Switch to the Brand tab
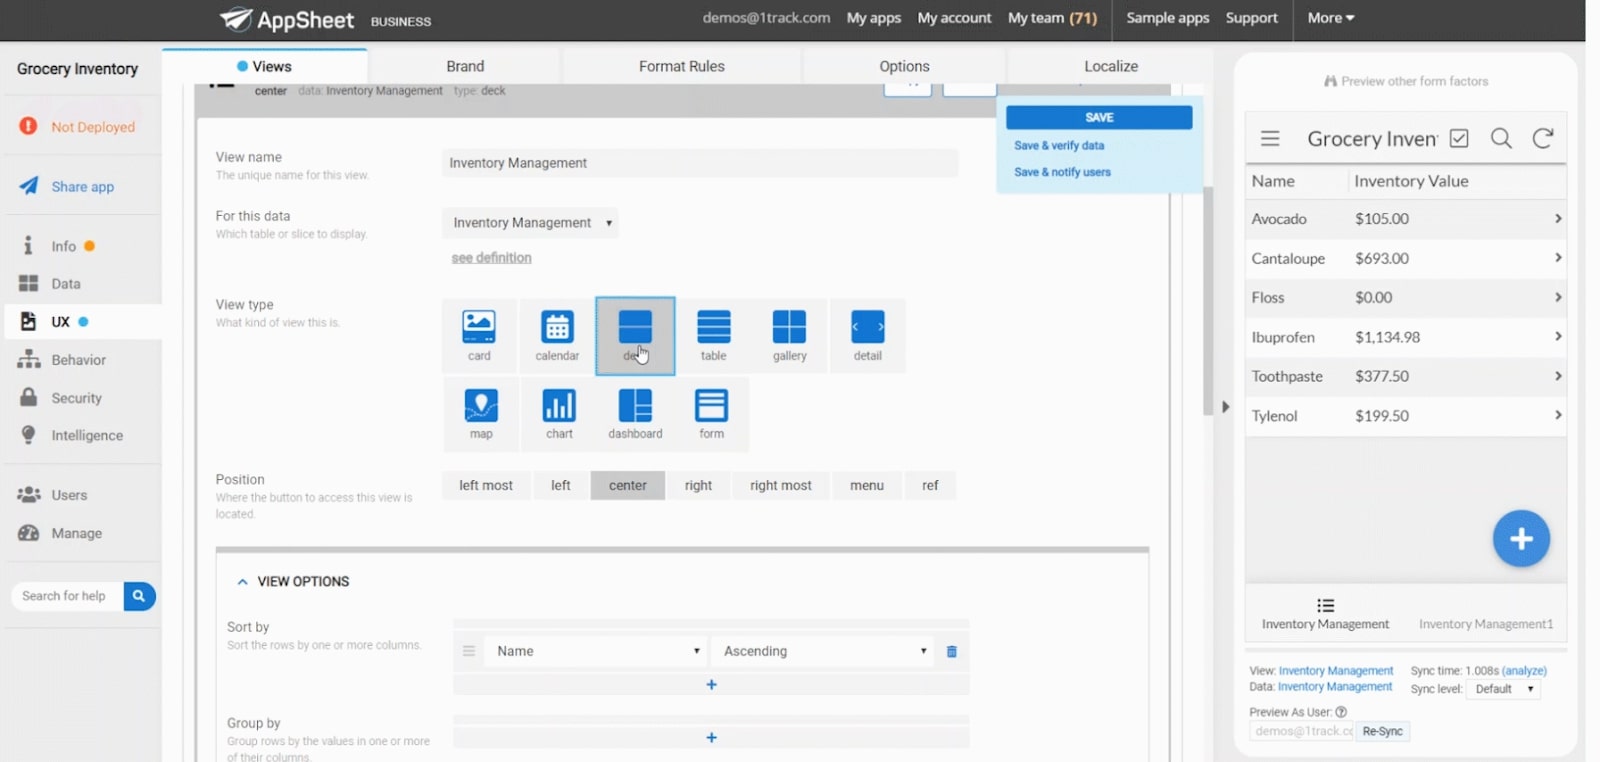 [465, 66]
